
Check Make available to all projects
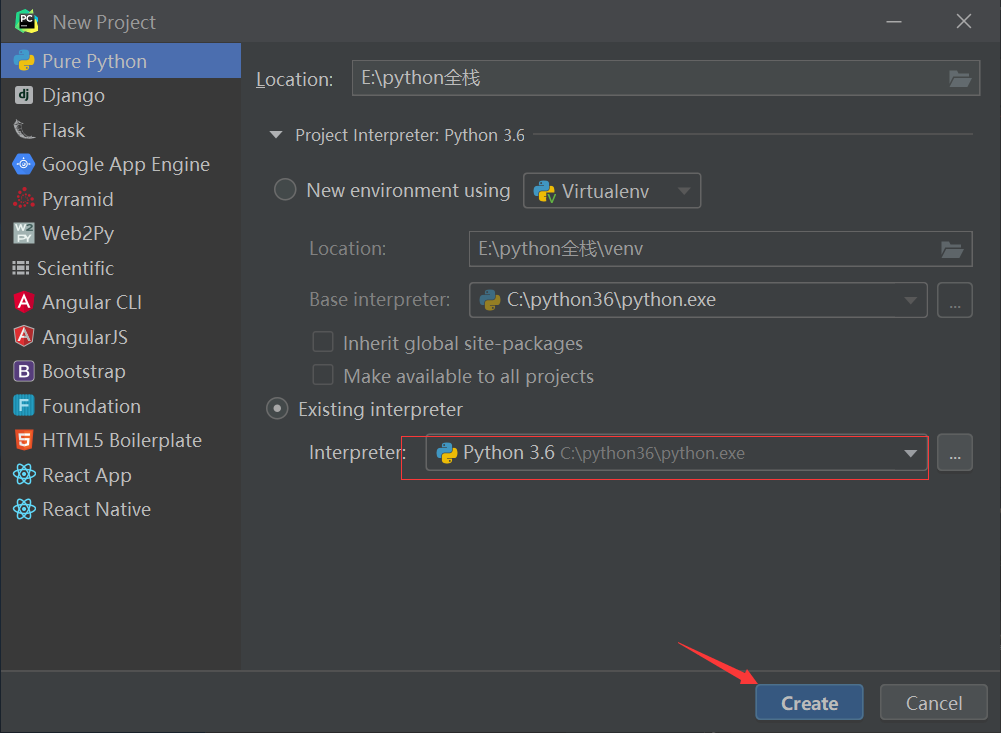[323, 376]
